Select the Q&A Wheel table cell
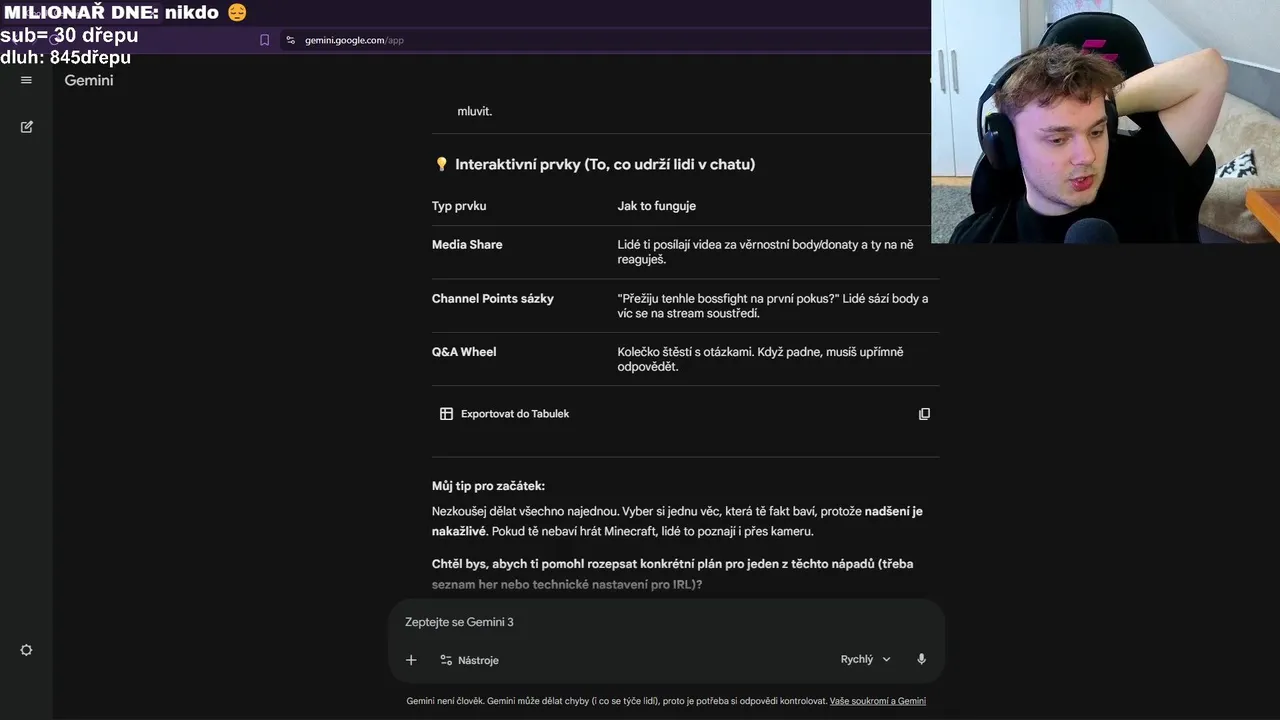 click(464, 352)
